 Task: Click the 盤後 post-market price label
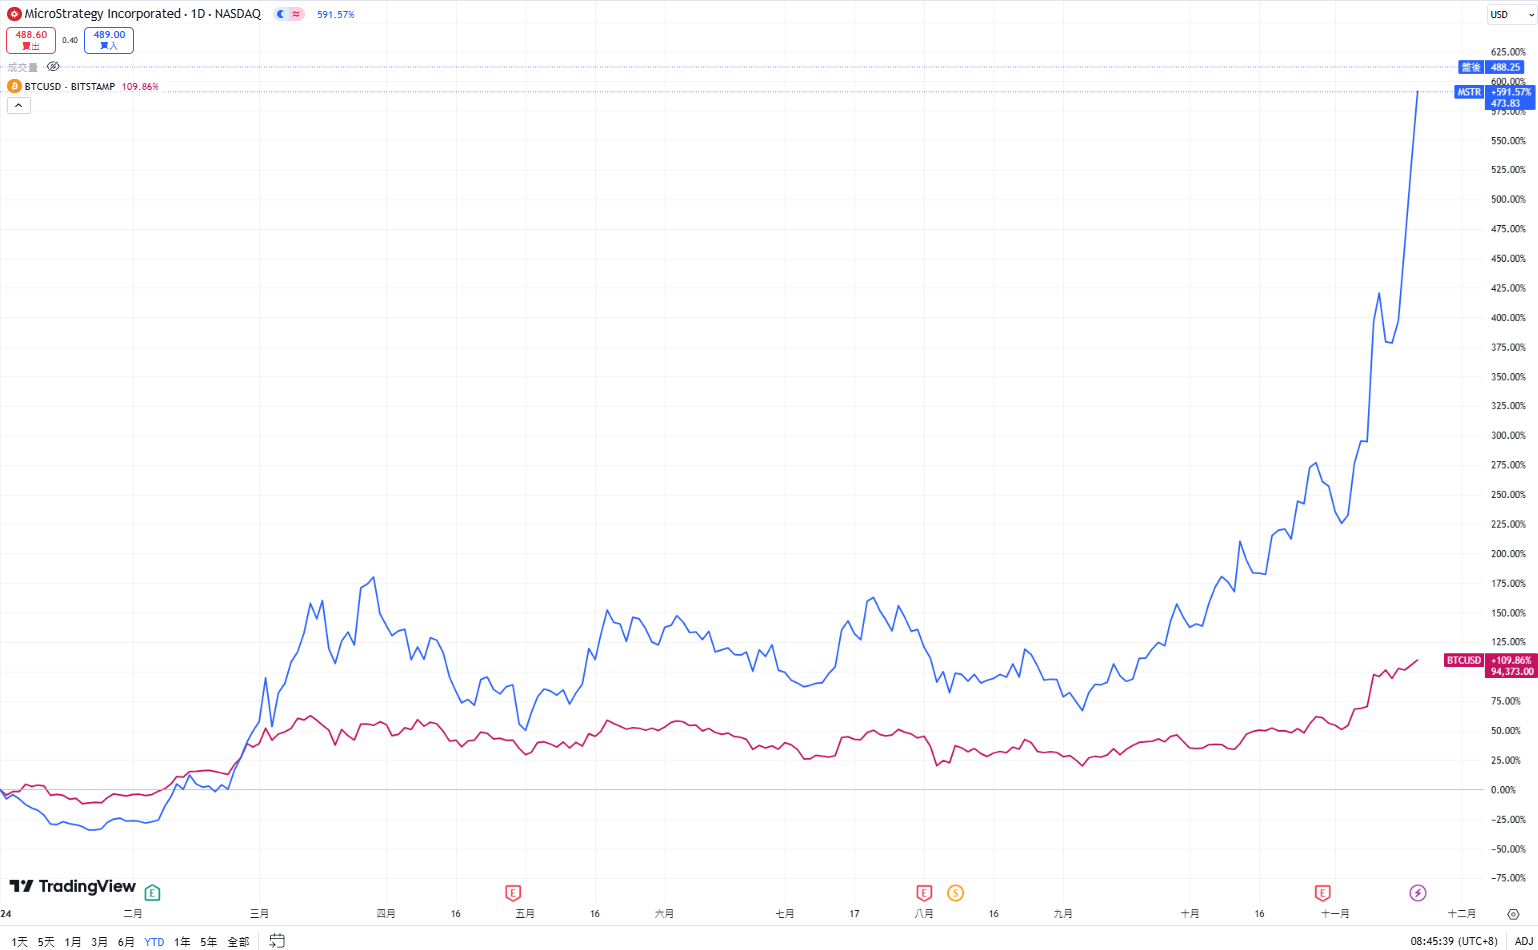[1471, 67]
